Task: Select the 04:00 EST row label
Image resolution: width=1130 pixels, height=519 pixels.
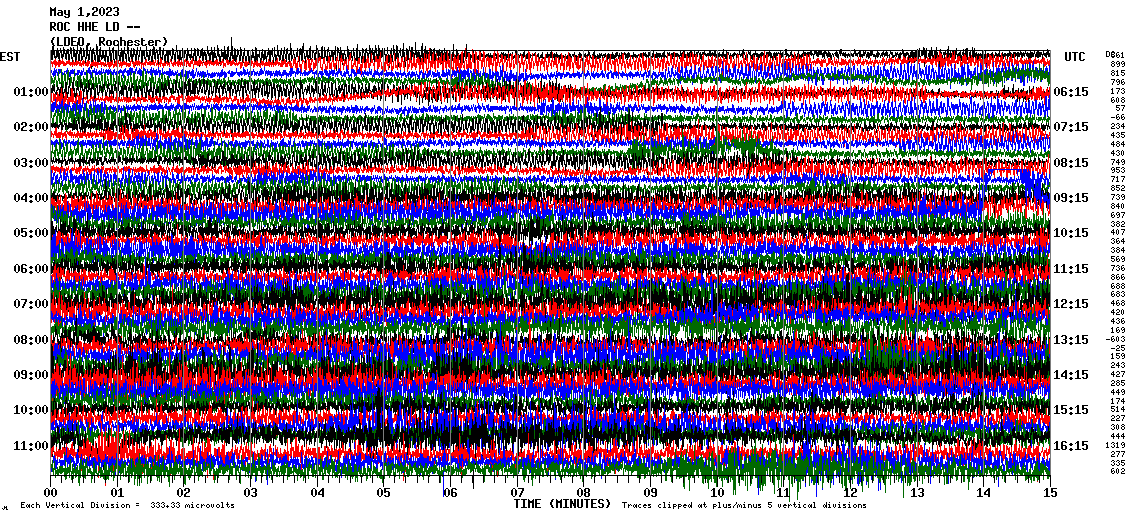Action: [x=31, y=198]
